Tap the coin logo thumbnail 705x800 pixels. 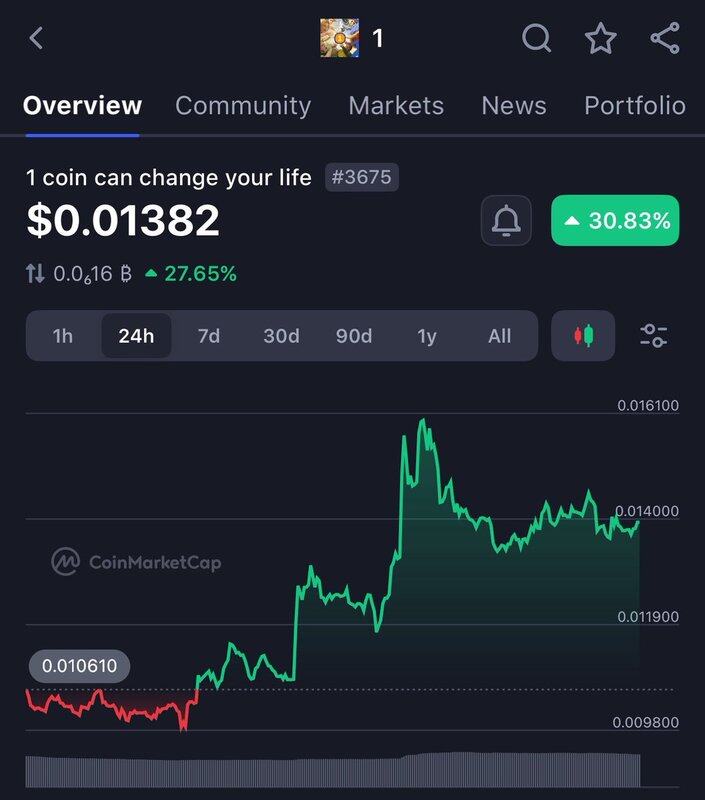click(340, 39)
